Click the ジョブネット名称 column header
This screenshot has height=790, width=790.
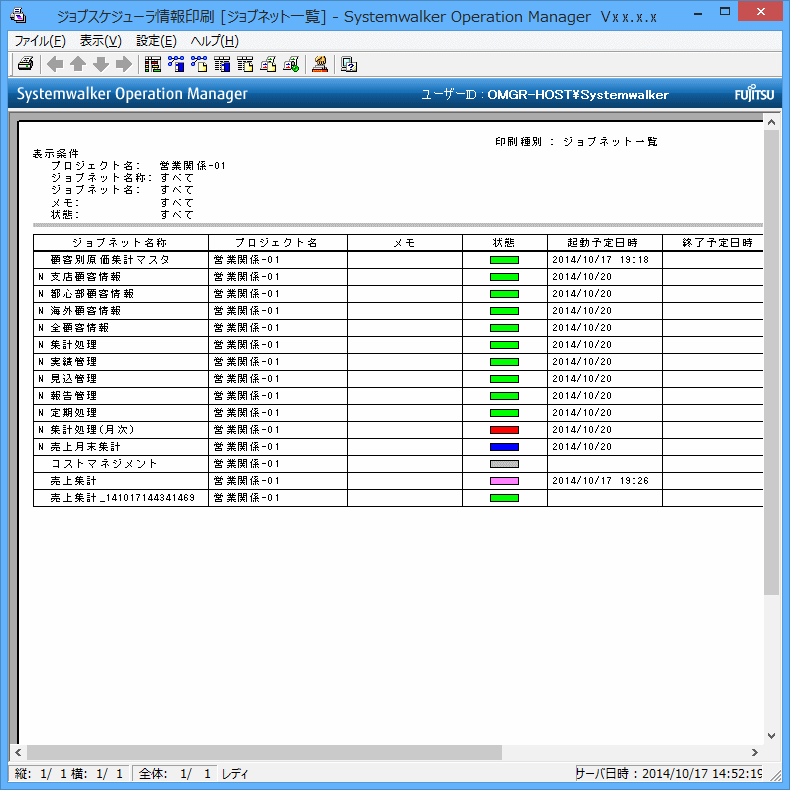click(x=120, y=243)
